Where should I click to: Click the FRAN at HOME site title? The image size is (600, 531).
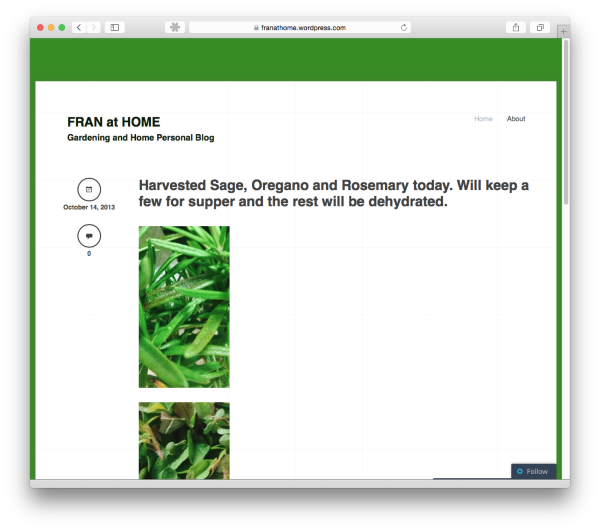[114, 122]
